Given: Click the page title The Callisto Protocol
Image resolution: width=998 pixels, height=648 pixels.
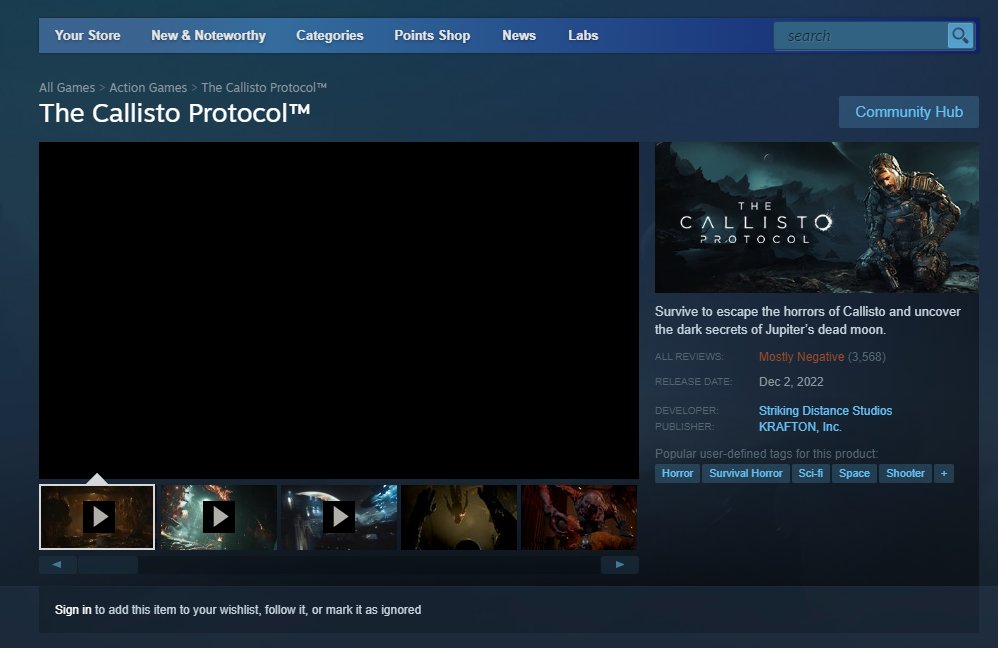Looking at the screenshot, I should 175,113.
